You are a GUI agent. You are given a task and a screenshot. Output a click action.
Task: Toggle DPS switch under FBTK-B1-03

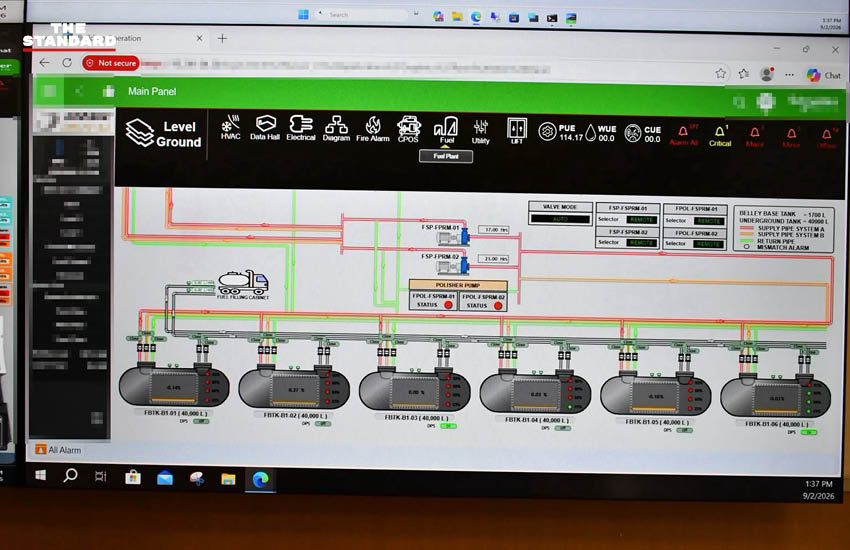448,426
